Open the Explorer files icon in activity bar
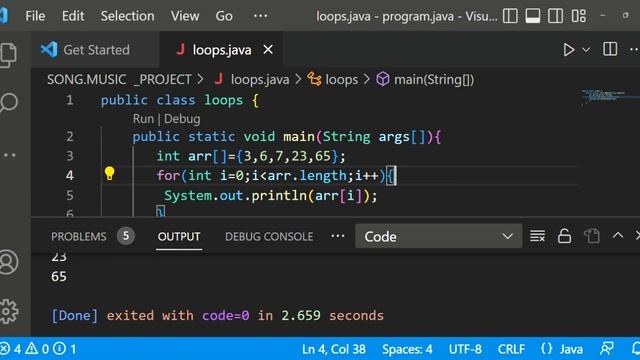This screenshot has width=640, height=360. pos(8,54)
